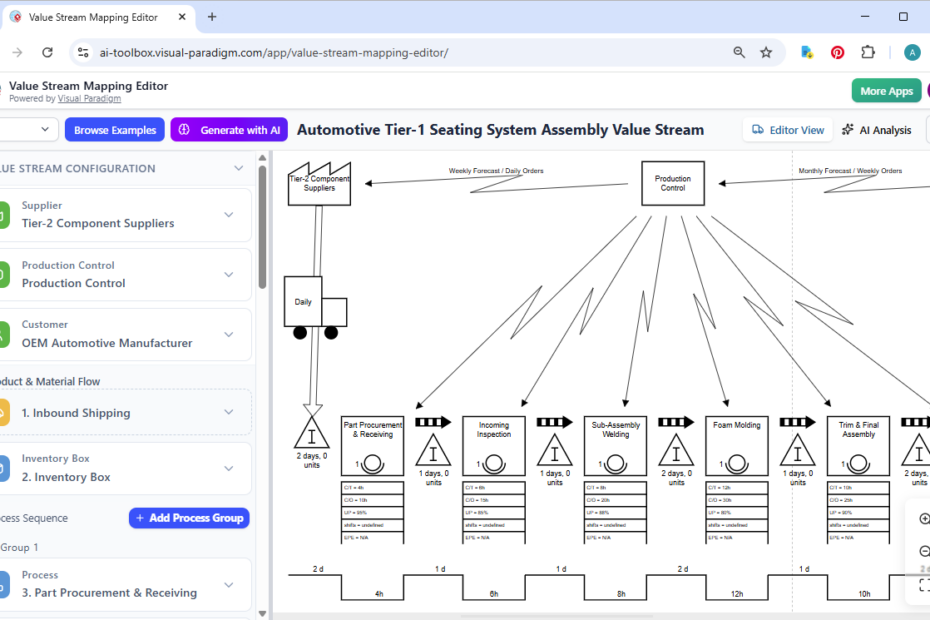Open the page zoom magnifier in the address bar
930x620 pixels.
coord(738,52)
